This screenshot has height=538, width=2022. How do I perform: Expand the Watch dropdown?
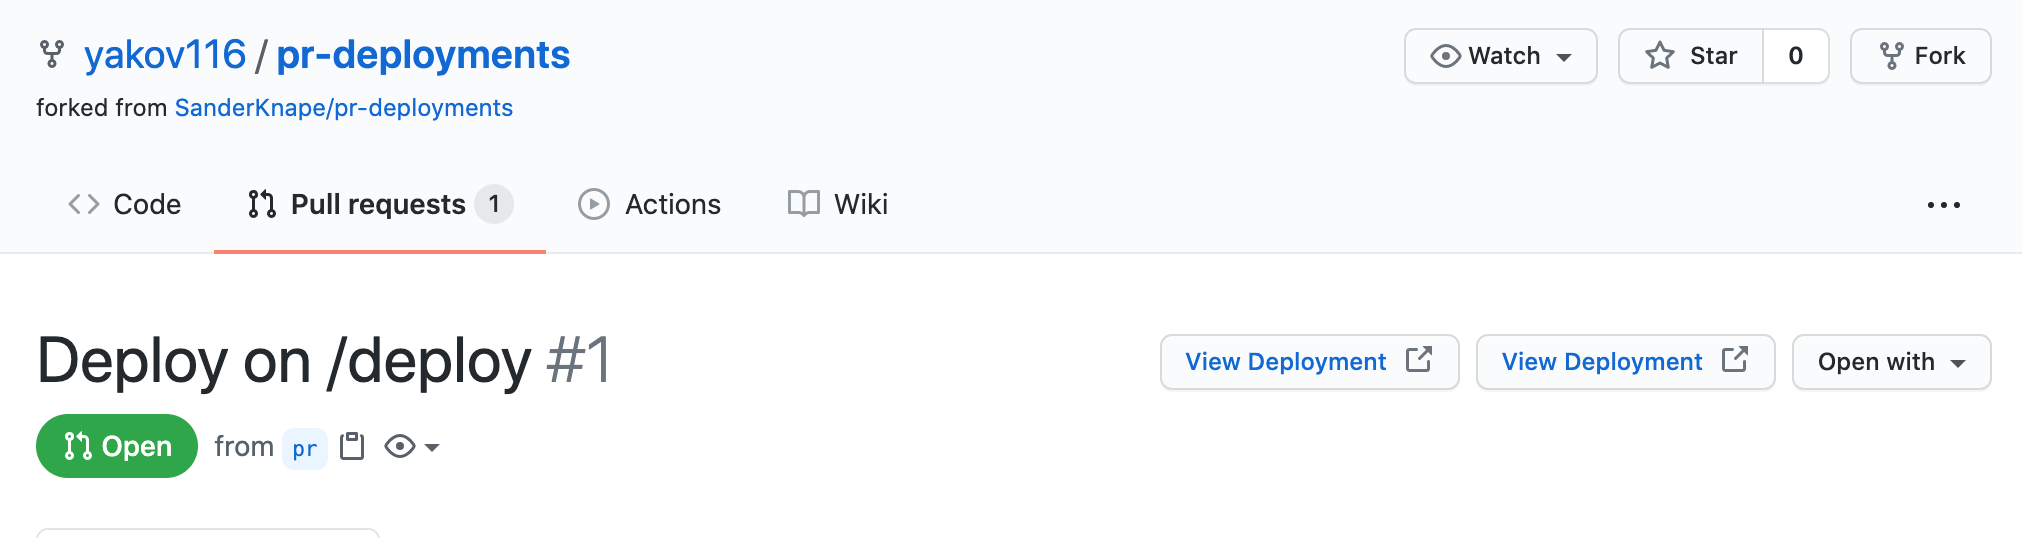pyautogui.click(x=1500, y=56)
